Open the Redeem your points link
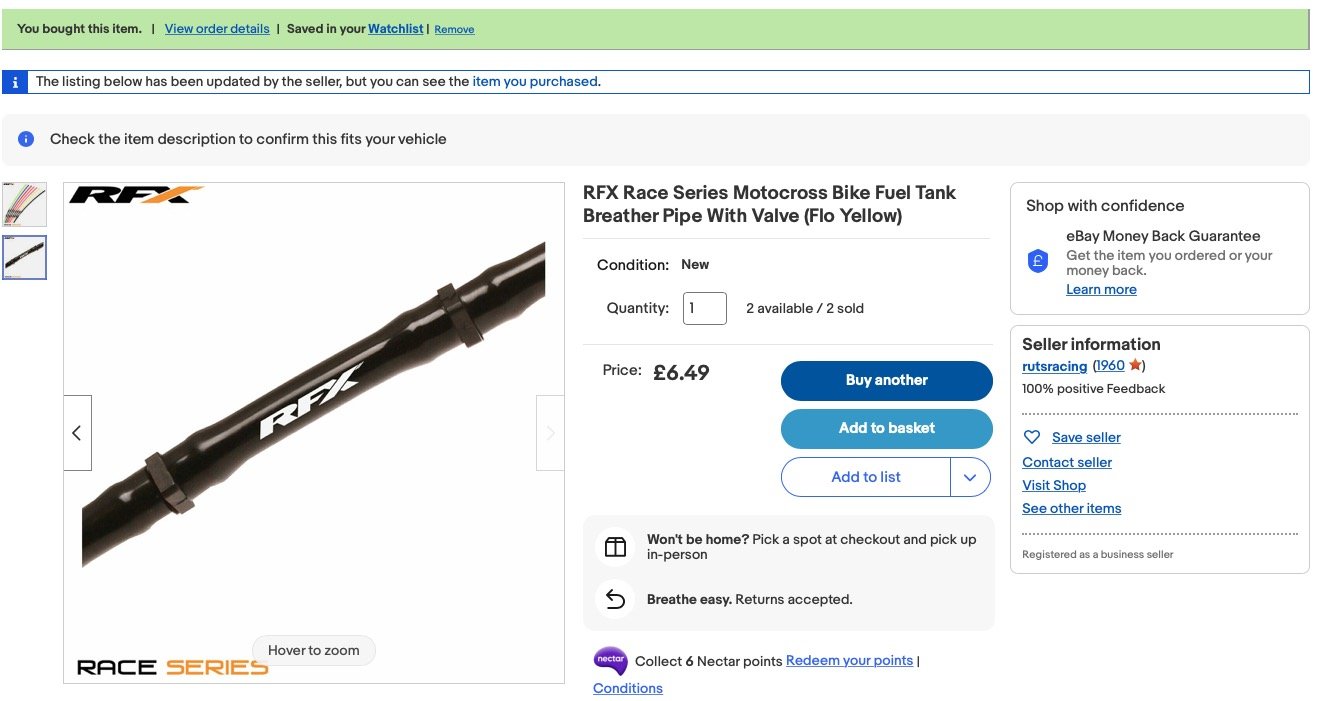 (849, 661)
